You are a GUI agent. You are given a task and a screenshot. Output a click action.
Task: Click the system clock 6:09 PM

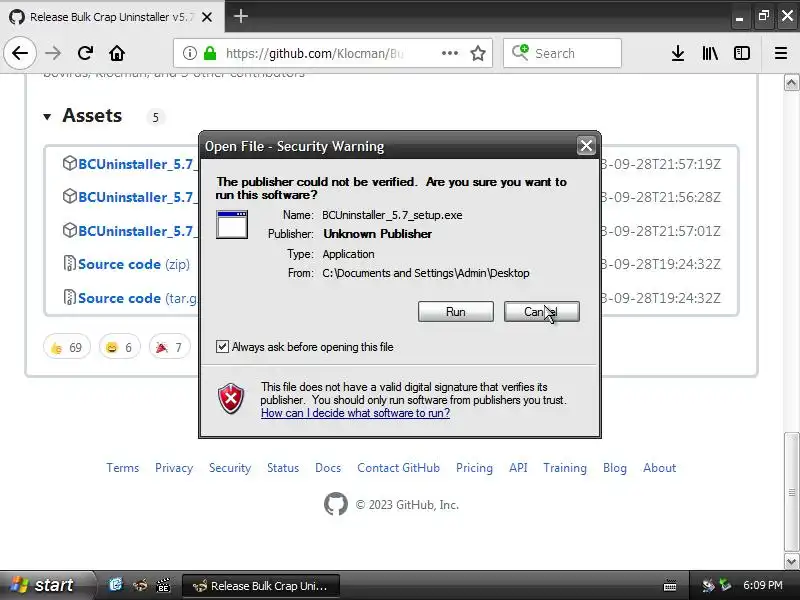click(763, 585)
